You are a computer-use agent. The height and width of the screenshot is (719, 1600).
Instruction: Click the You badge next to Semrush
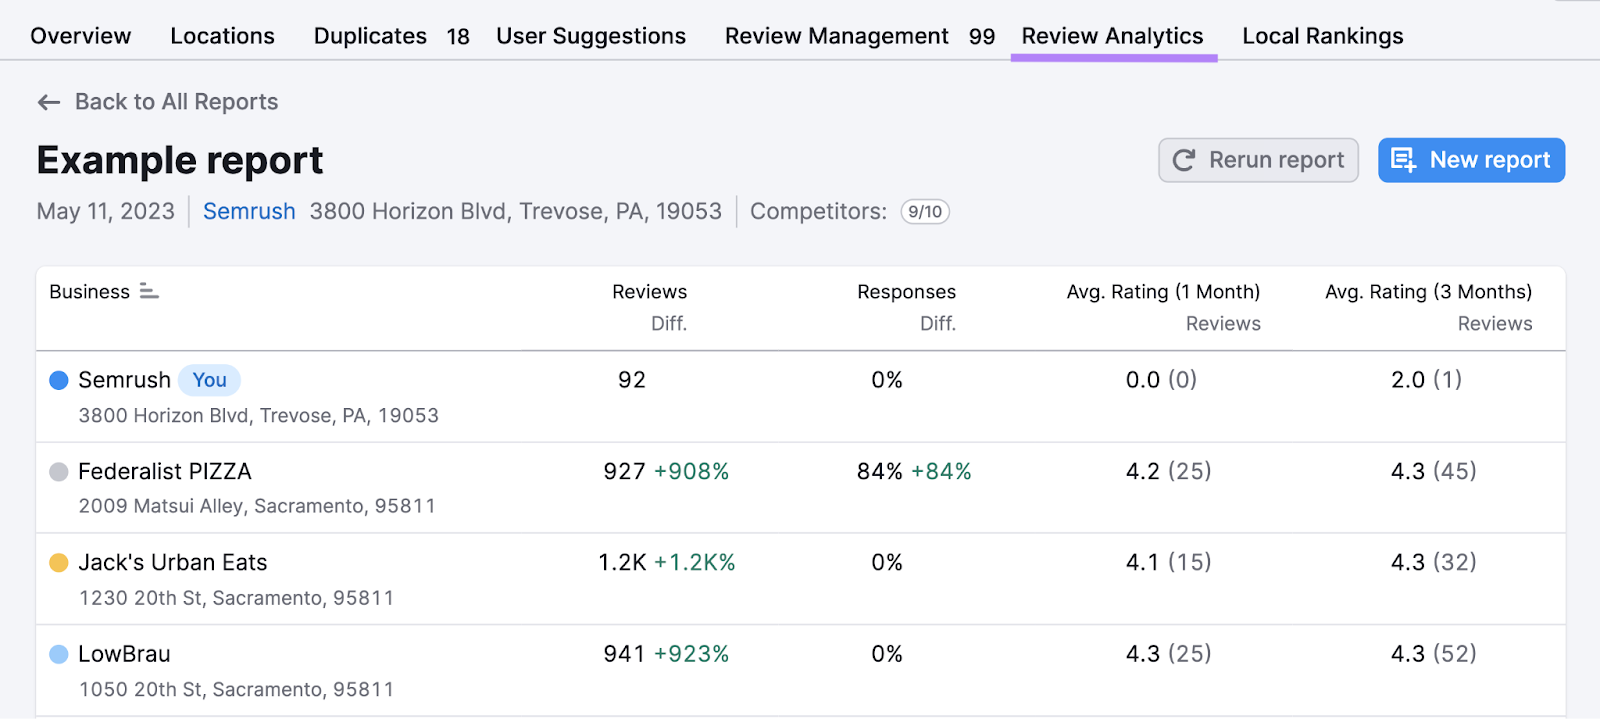[209, 380]
